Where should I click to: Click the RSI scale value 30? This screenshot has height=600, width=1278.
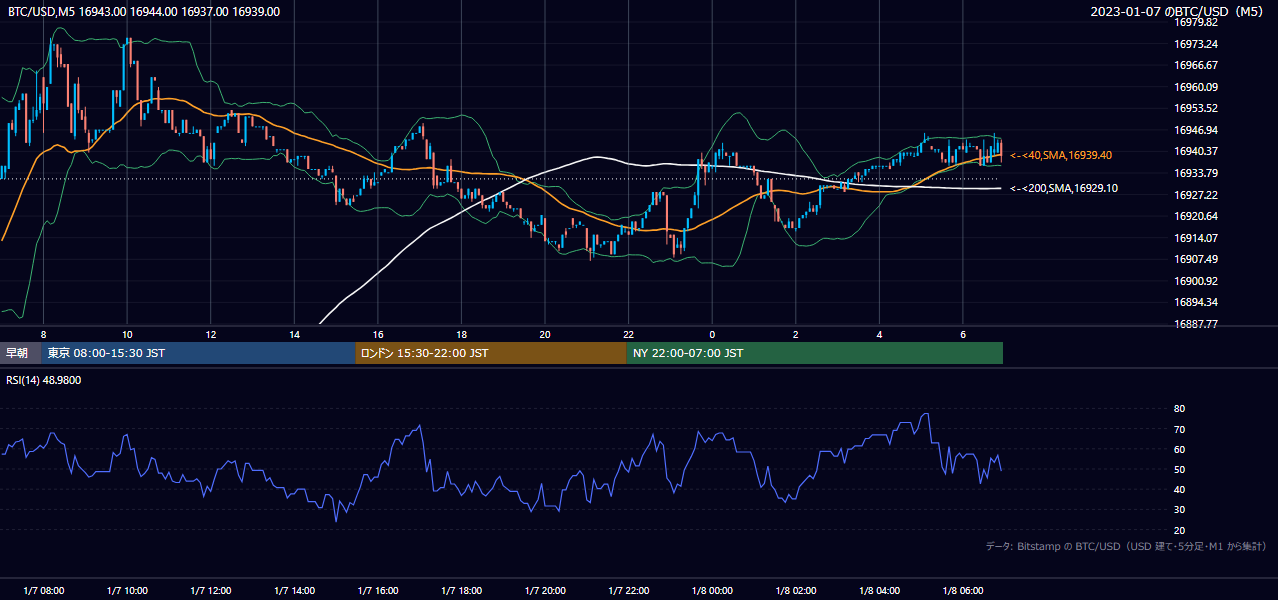(1179, 509)
